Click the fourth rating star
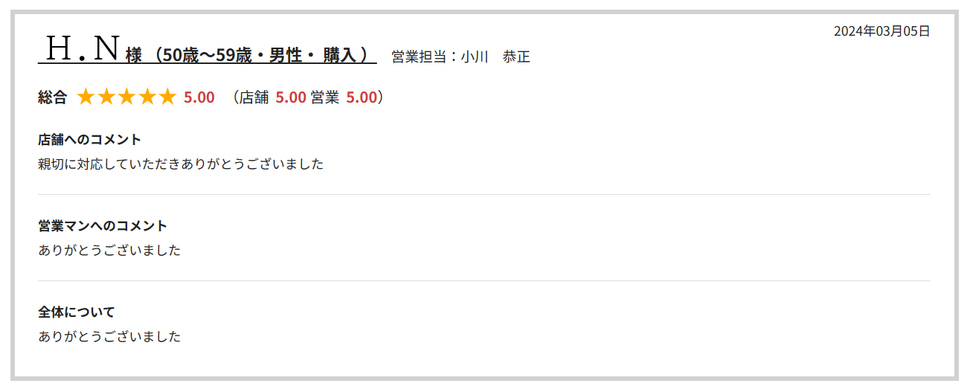This screenshot has width=970, height=392. [x=147, y=97]
